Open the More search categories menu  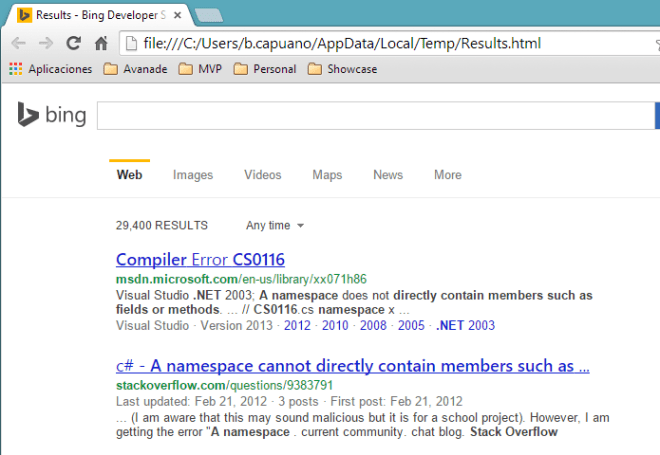447,175
